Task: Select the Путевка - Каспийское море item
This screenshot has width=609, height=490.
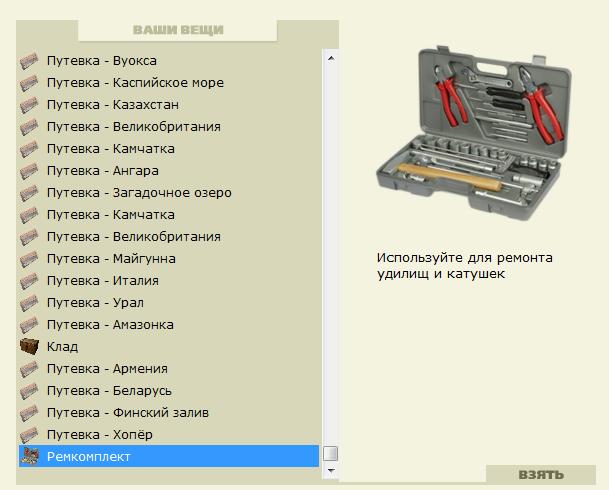Action: tap(169, 83)
